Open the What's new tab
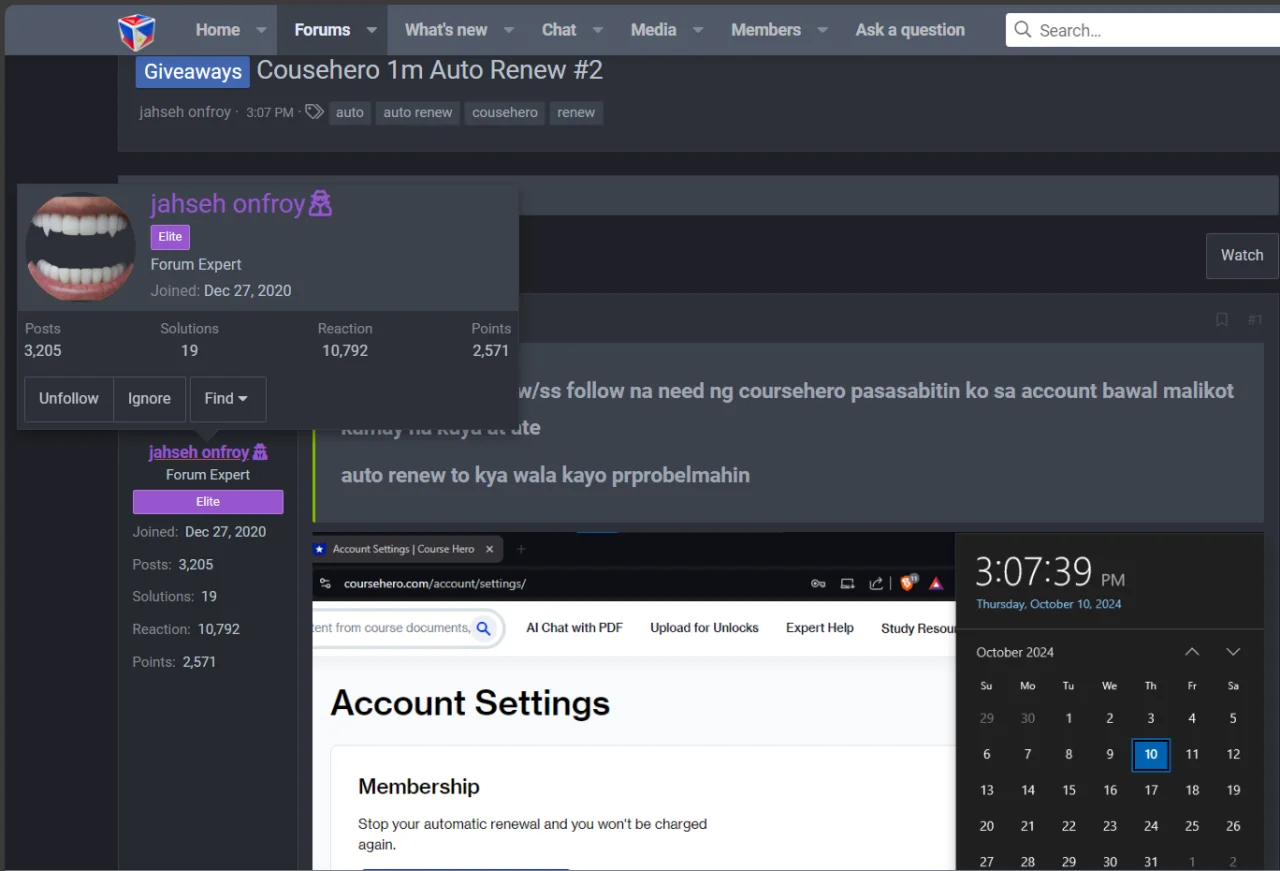Screen dimensions: 1280x871 [x=445, y=30]
